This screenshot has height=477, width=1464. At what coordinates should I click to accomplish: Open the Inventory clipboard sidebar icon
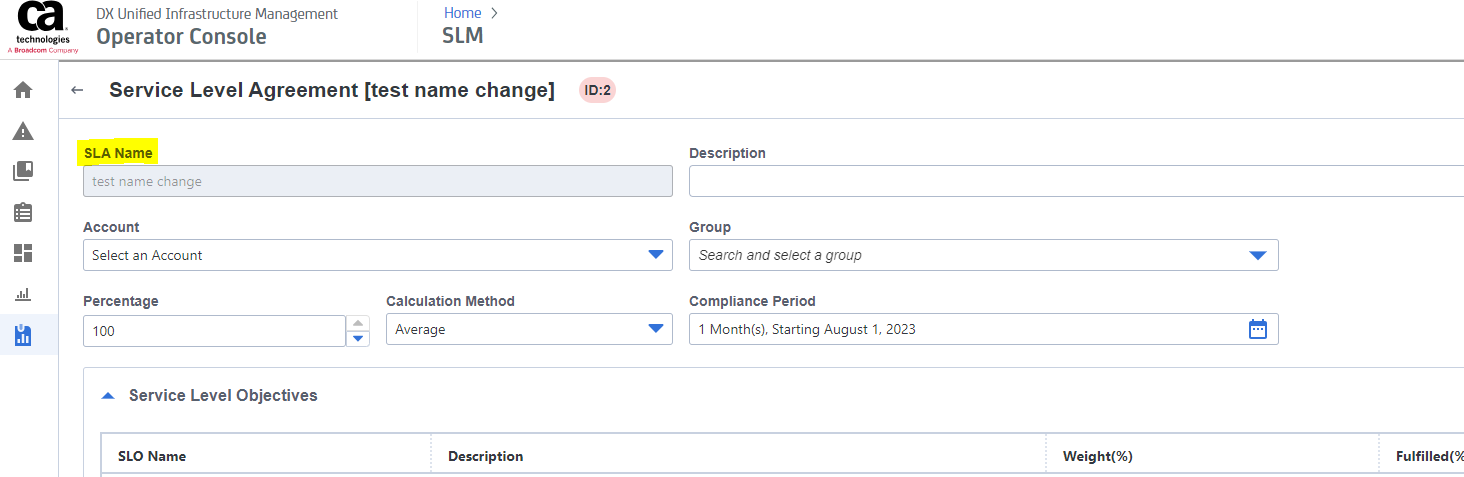[x=23, y=212]
